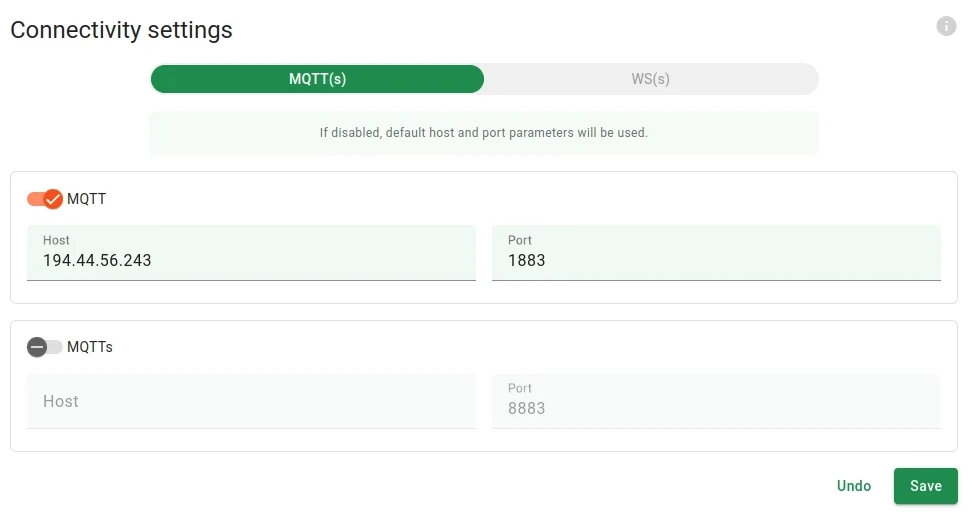Screen dimensions: 972x515
Task: Click the MQTTs Port field showing 8883
Action: (x=716, y=401)
